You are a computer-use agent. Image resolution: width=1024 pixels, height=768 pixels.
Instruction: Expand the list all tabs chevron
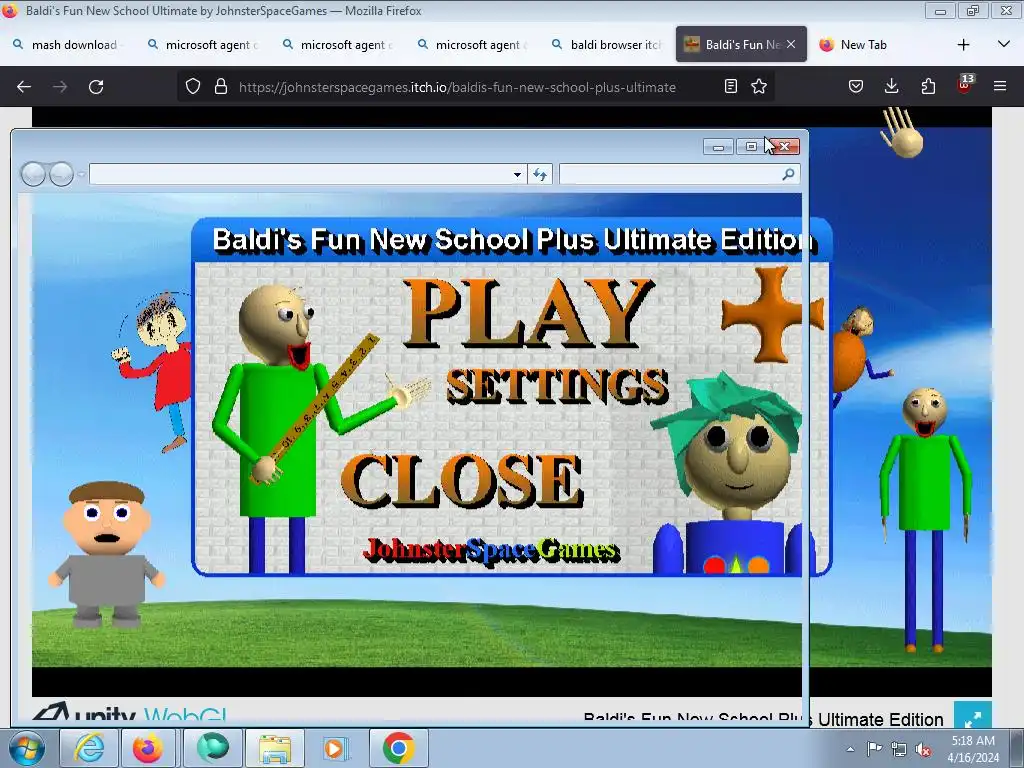1004,44
